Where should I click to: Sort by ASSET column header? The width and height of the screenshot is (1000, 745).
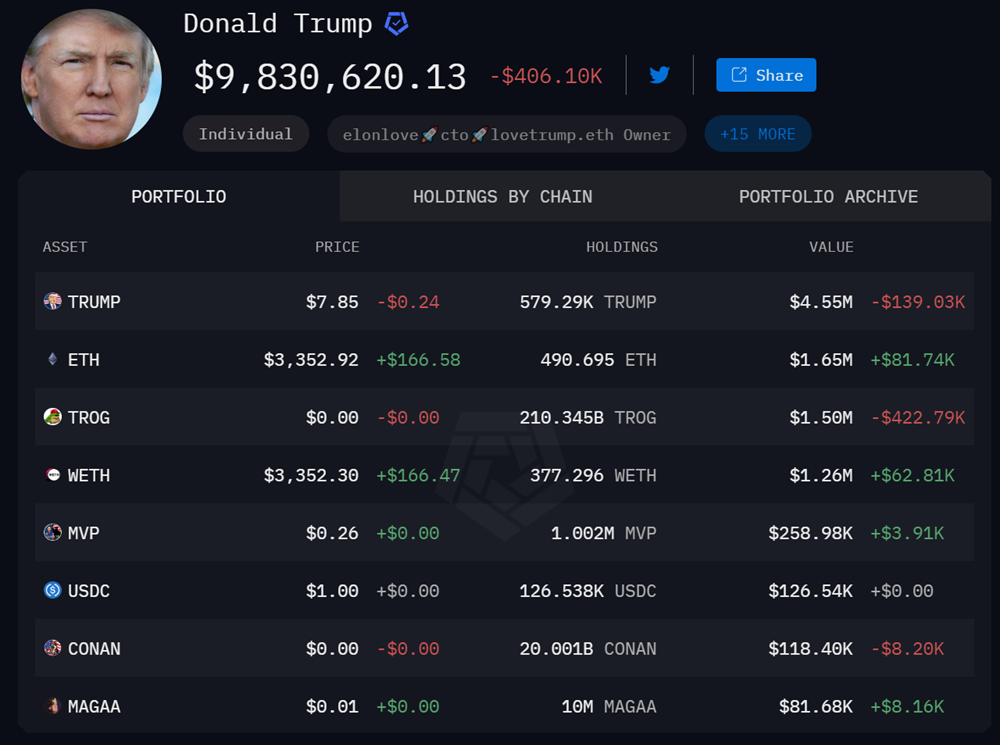tap(65, 247)
